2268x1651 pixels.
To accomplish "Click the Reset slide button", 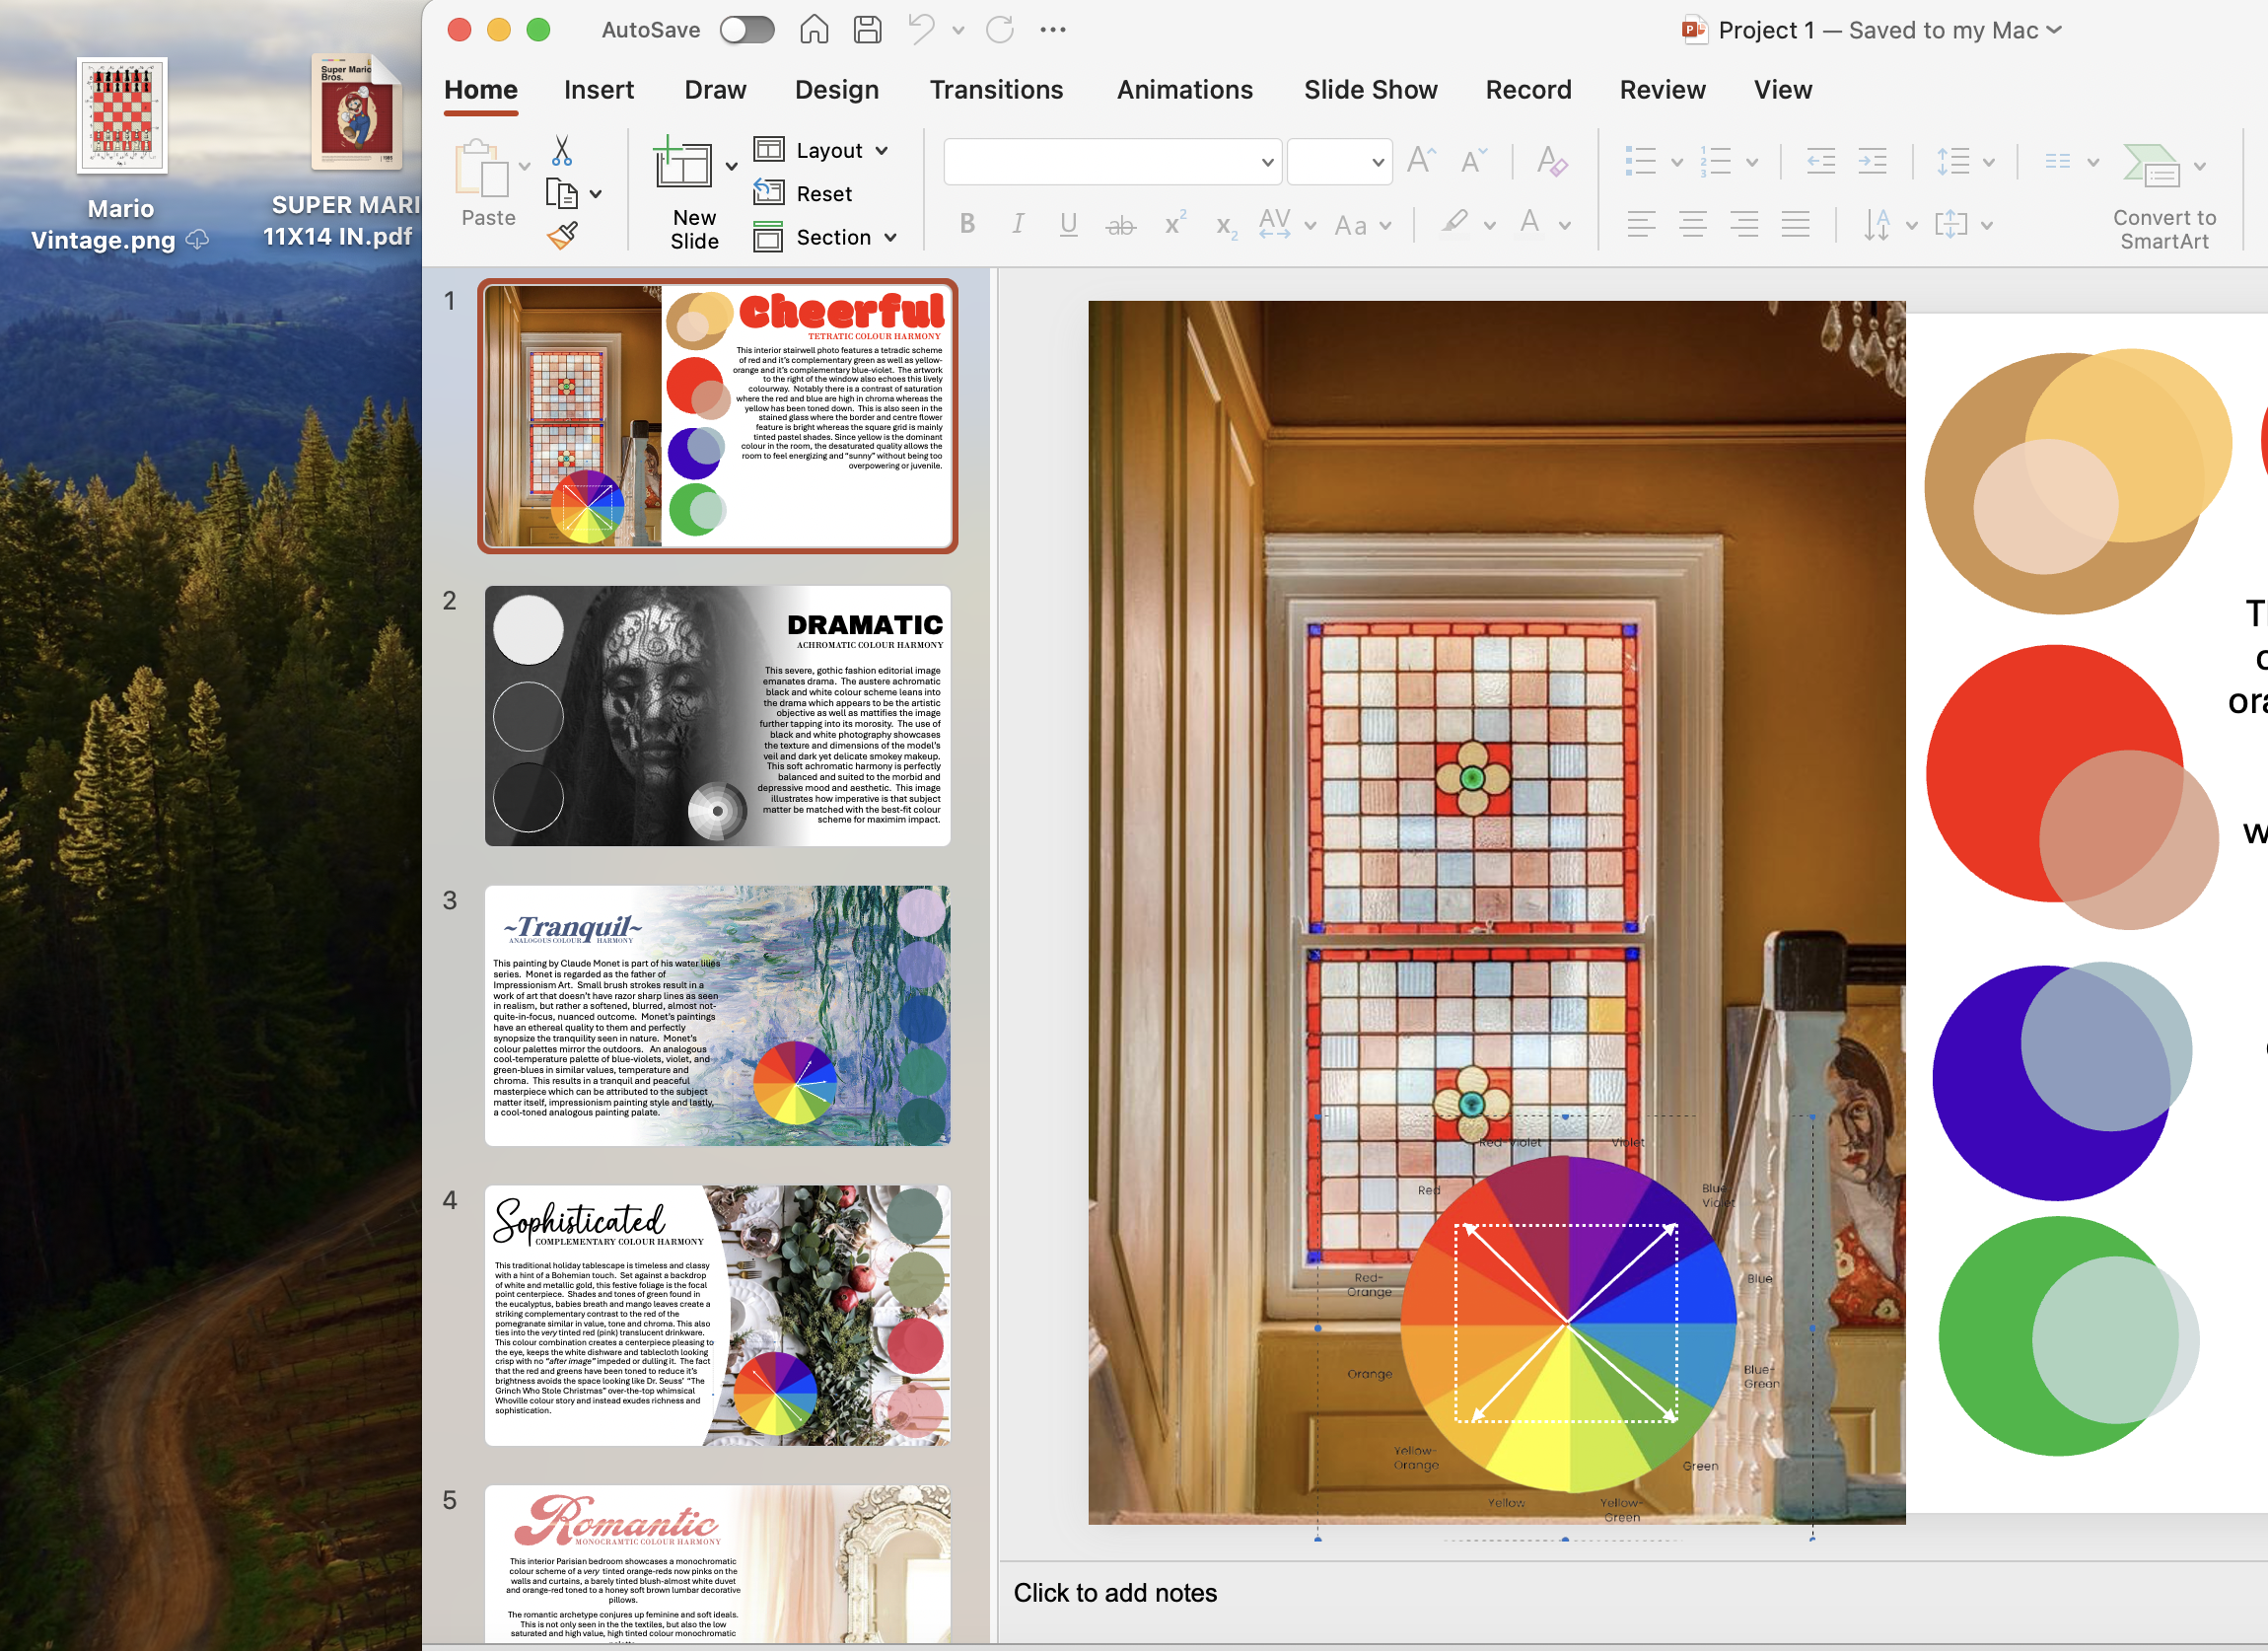I will click(803, 193).
